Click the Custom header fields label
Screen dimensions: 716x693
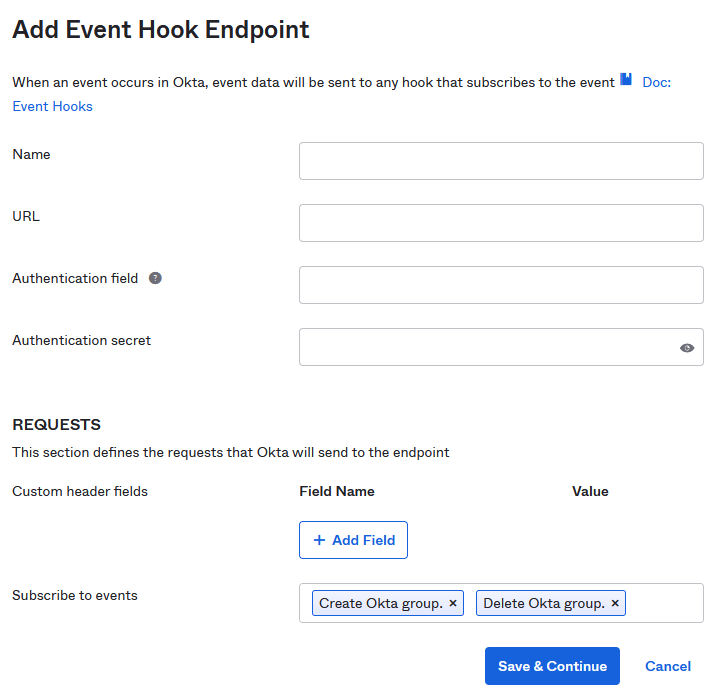click(80, 491)
